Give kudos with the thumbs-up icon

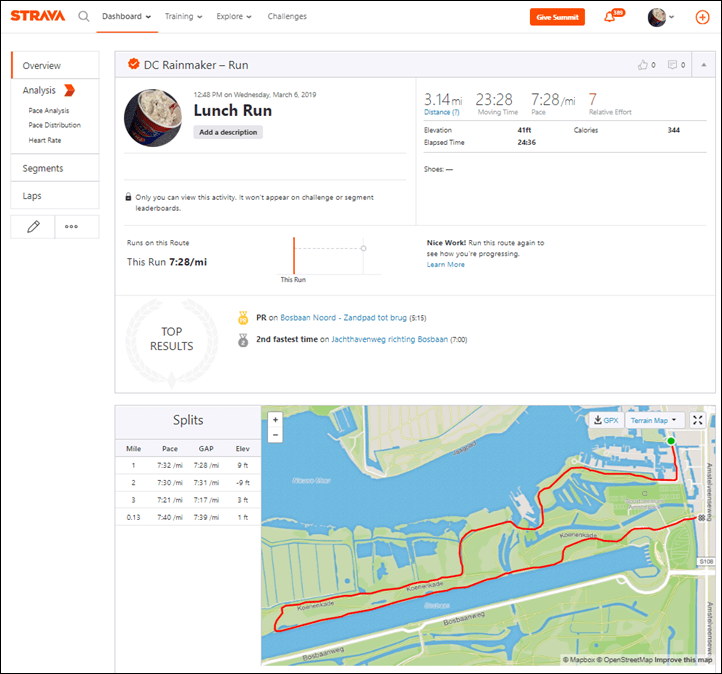pyautogui.click(x=643, y=65)
